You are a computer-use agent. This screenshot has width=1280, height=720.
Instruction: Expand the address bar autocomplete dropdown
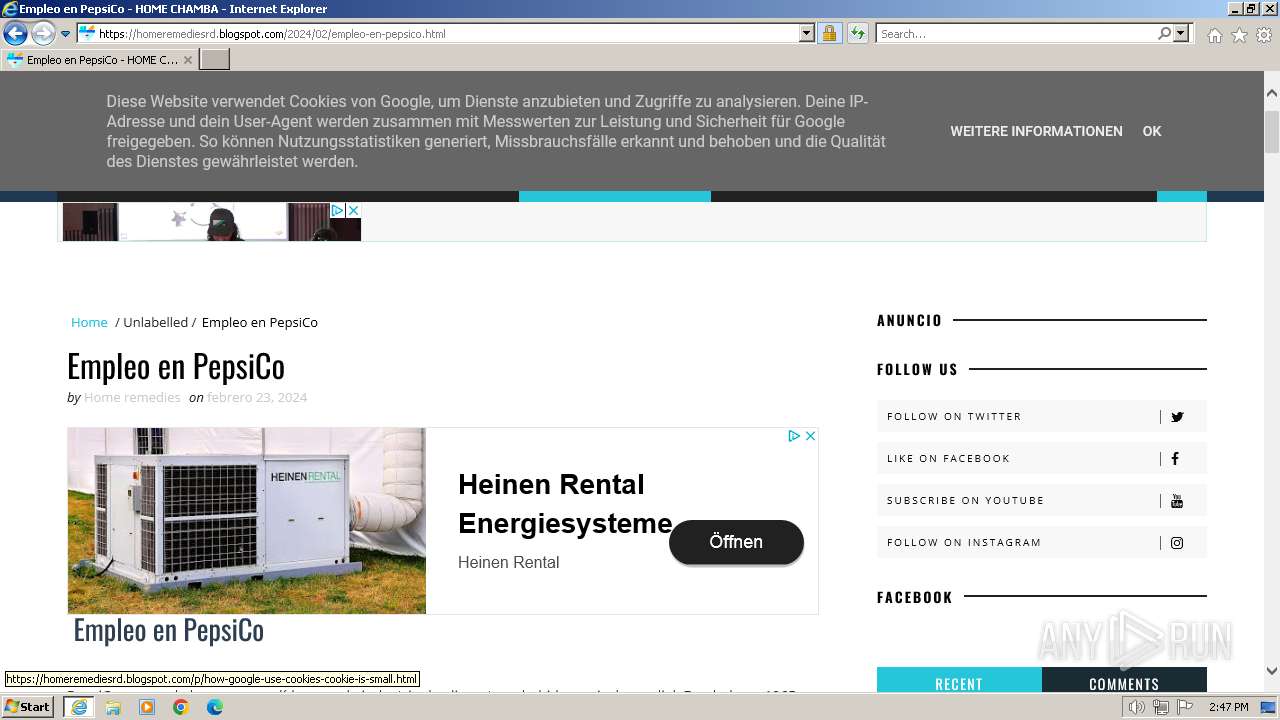807,33
